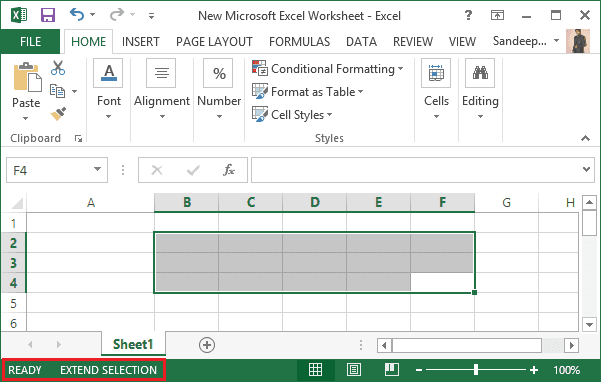The height and width of the screenshot is (382, 602).
Task: Click the 100% zoom level
Action: 567,370
